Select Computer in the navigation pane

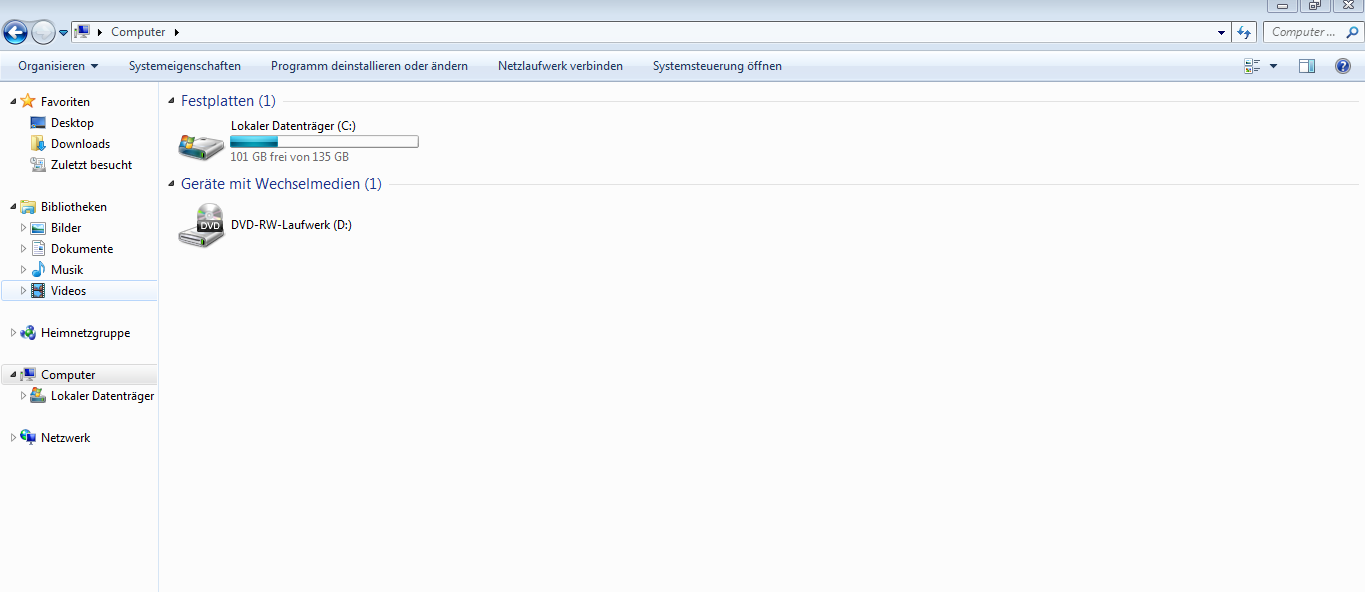coord(68,375)
